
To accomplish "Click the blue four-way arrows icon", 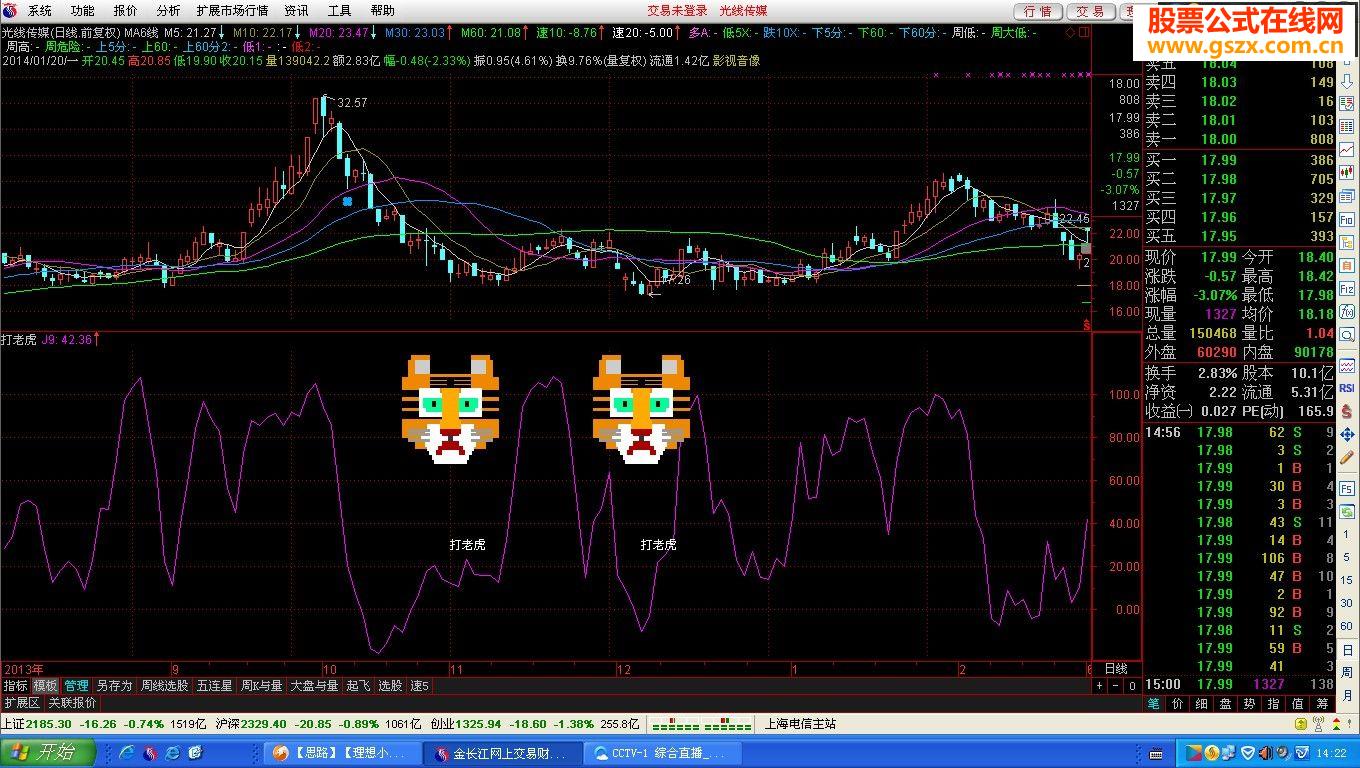I will click(x=1346, y=434).
